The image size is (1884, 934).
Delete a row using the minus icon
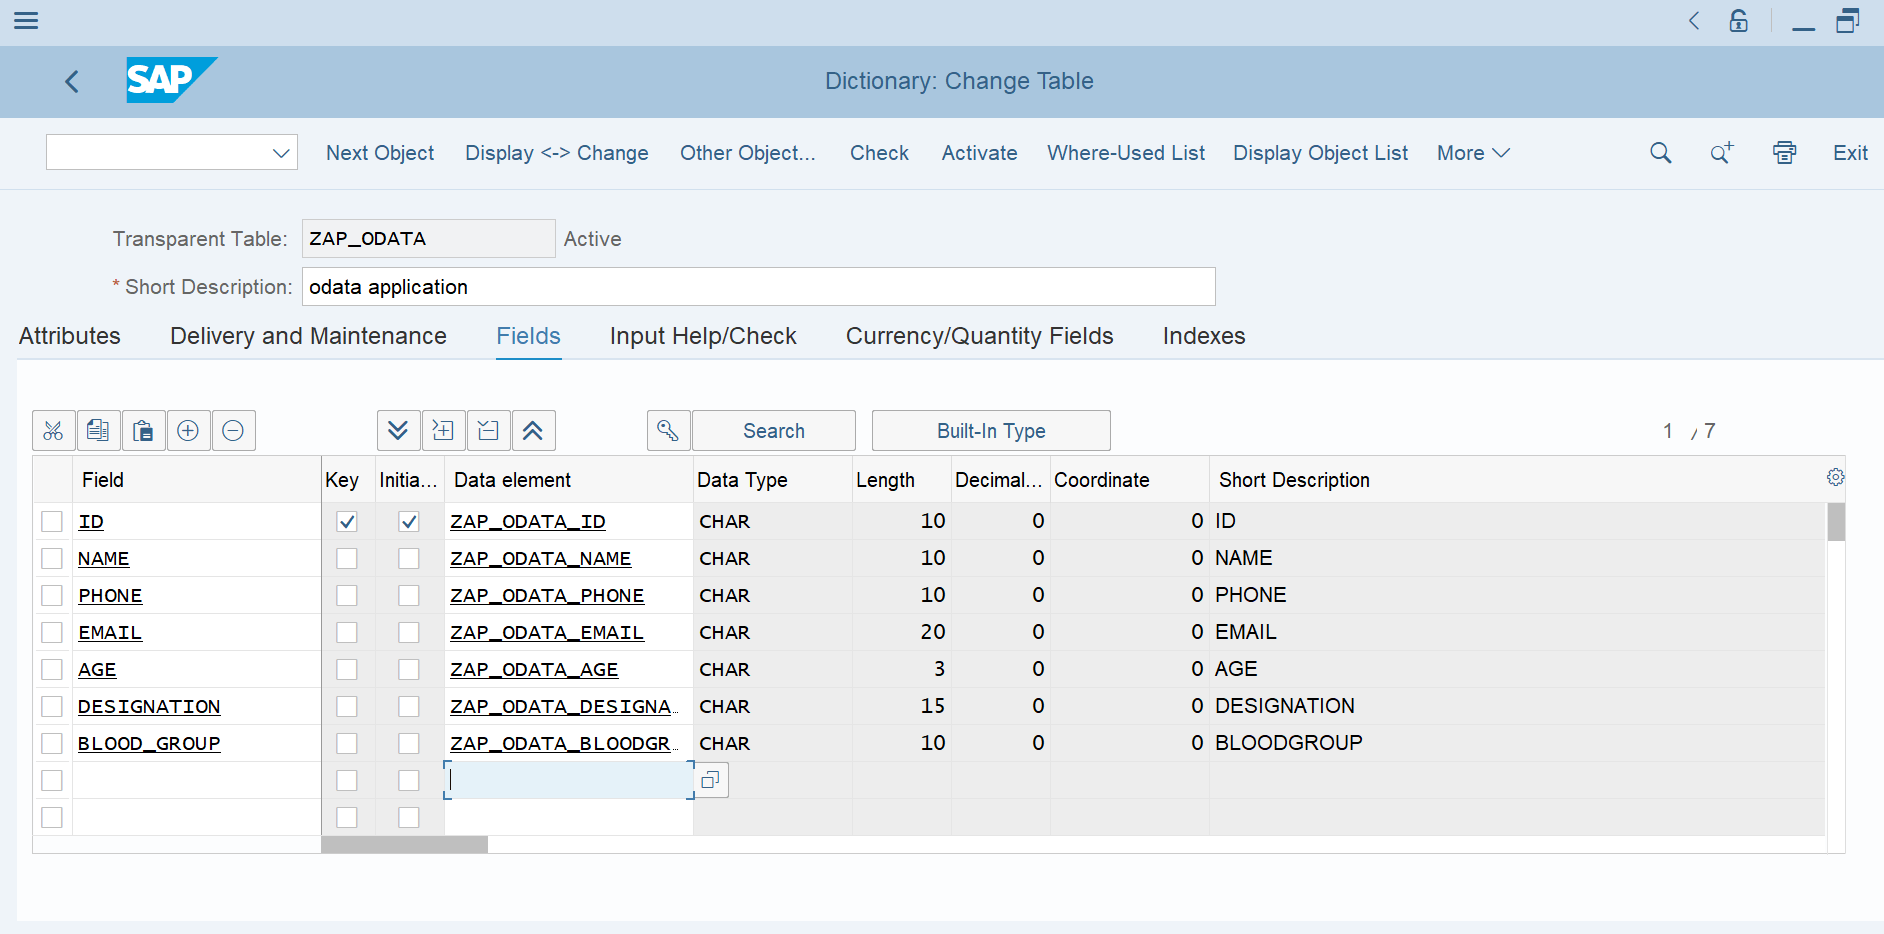[x=233, y=430]
